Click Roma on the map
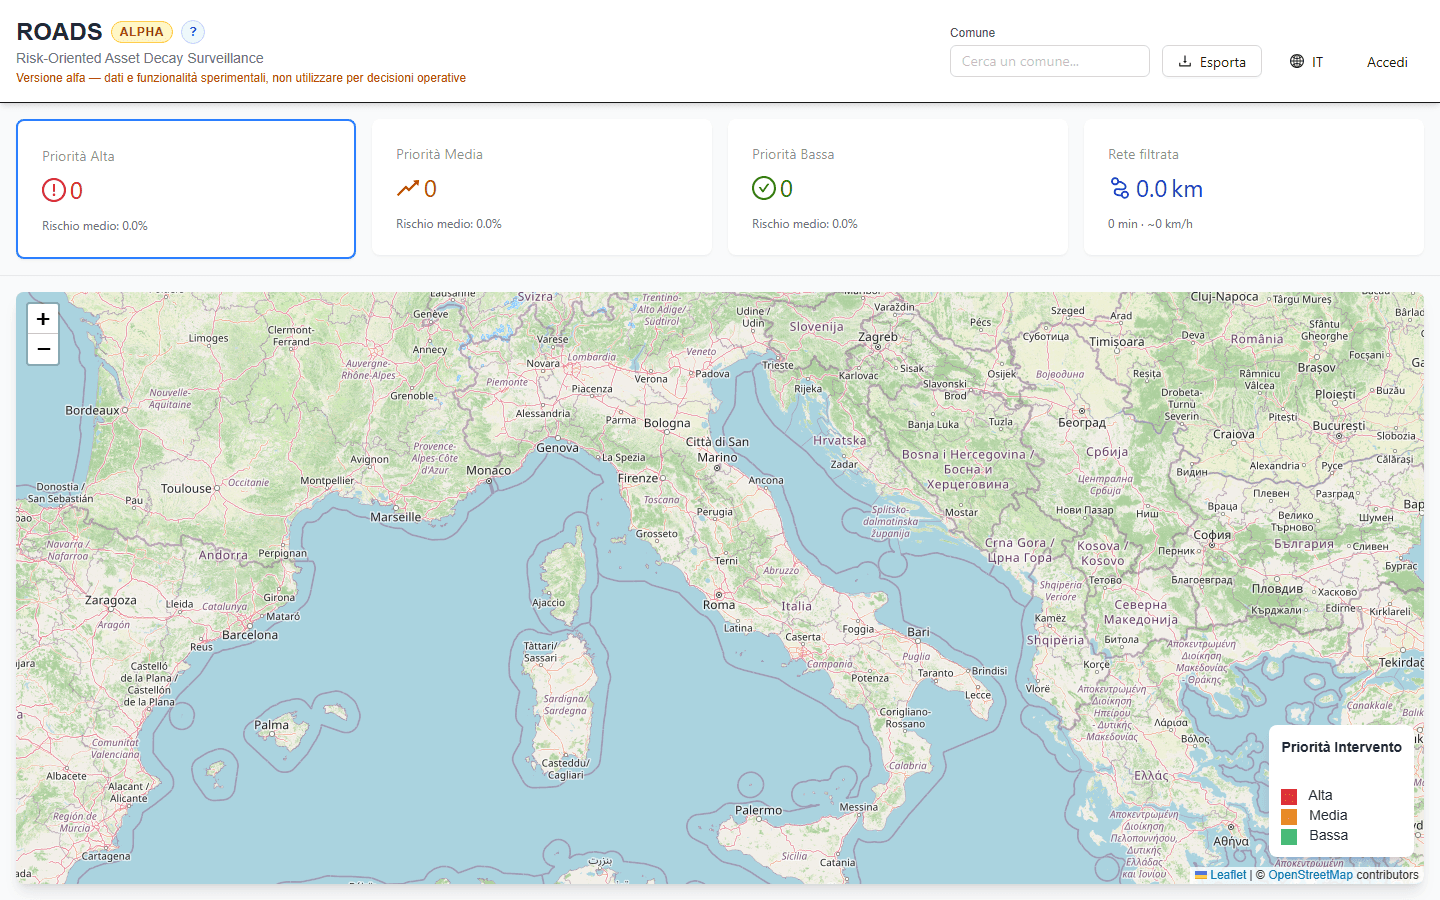 (718, 604)
